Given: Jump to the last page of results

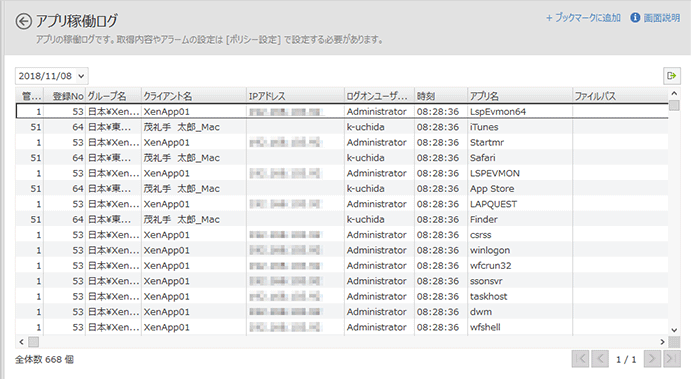Looking at the screenshot, I should 672,359.
